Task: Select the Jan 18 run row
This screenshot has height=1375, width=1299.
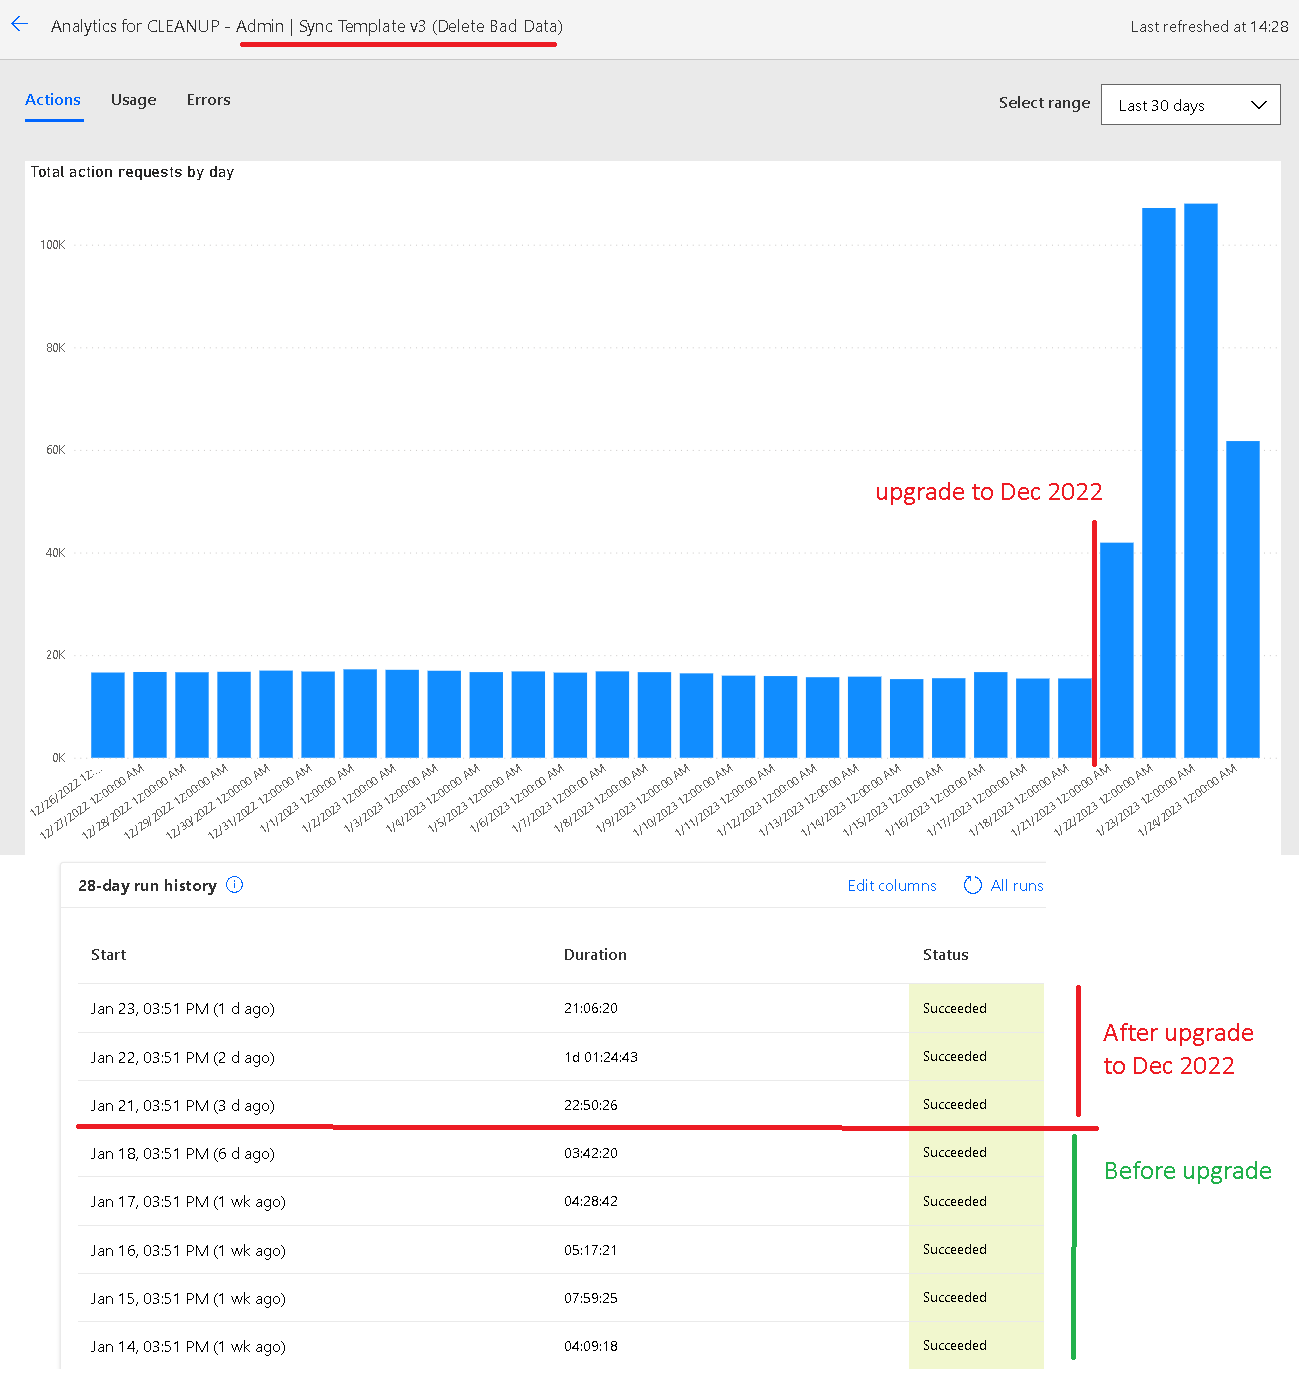Action: pos(181,1153)
